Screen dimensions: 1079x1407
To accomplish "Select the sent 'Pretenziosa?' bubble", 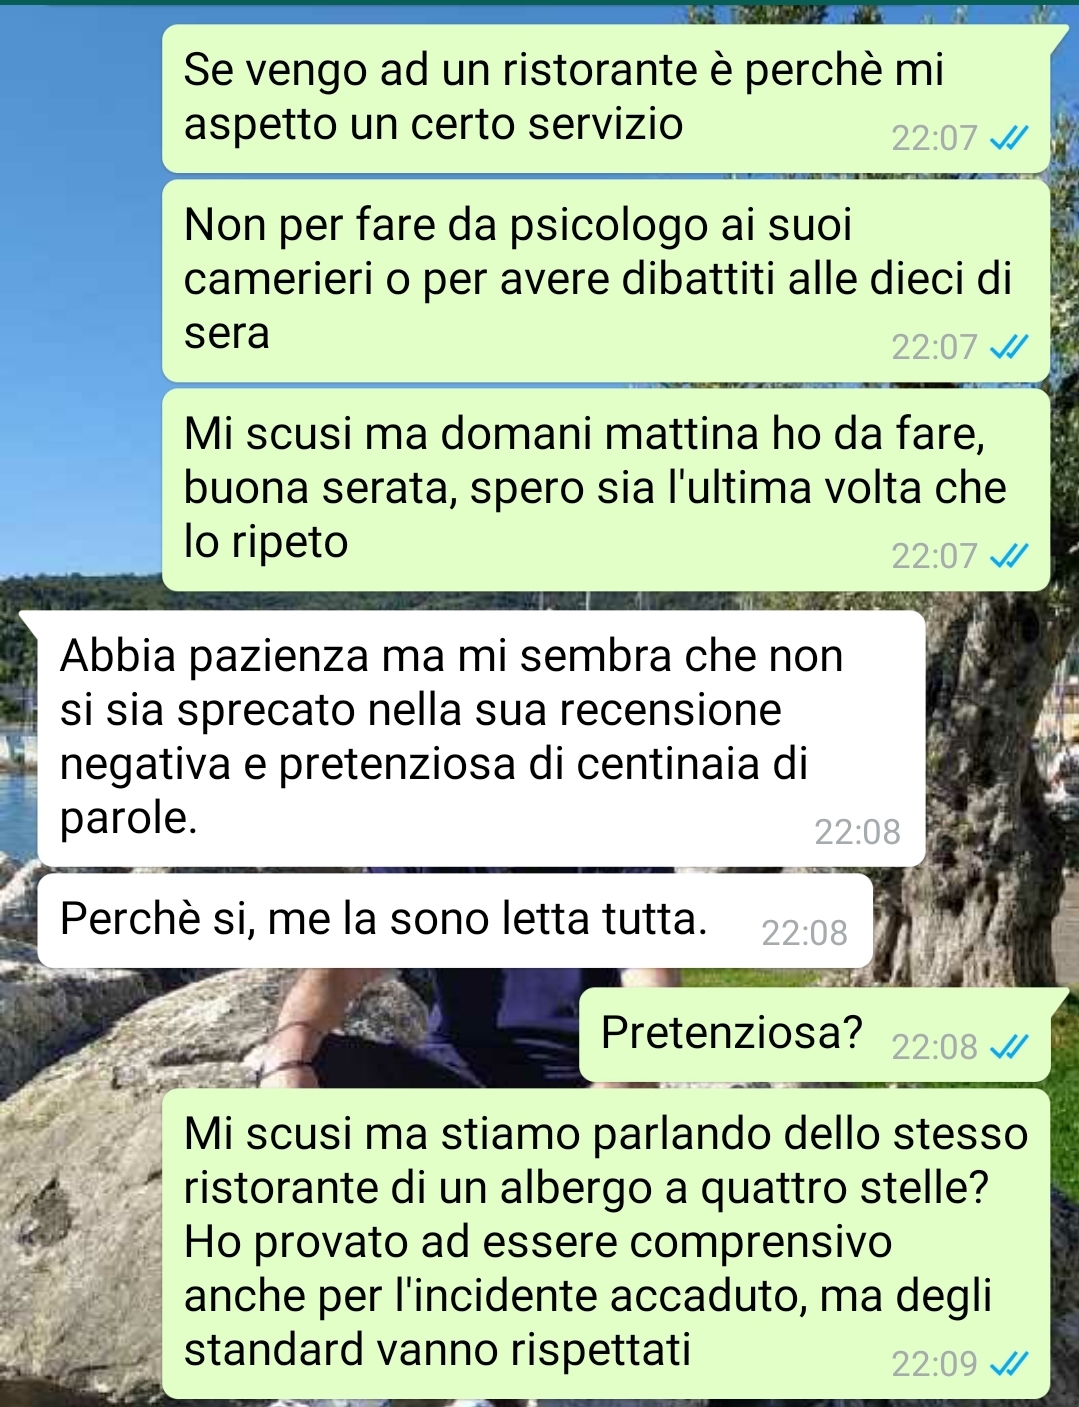I will pos(815,1034).
